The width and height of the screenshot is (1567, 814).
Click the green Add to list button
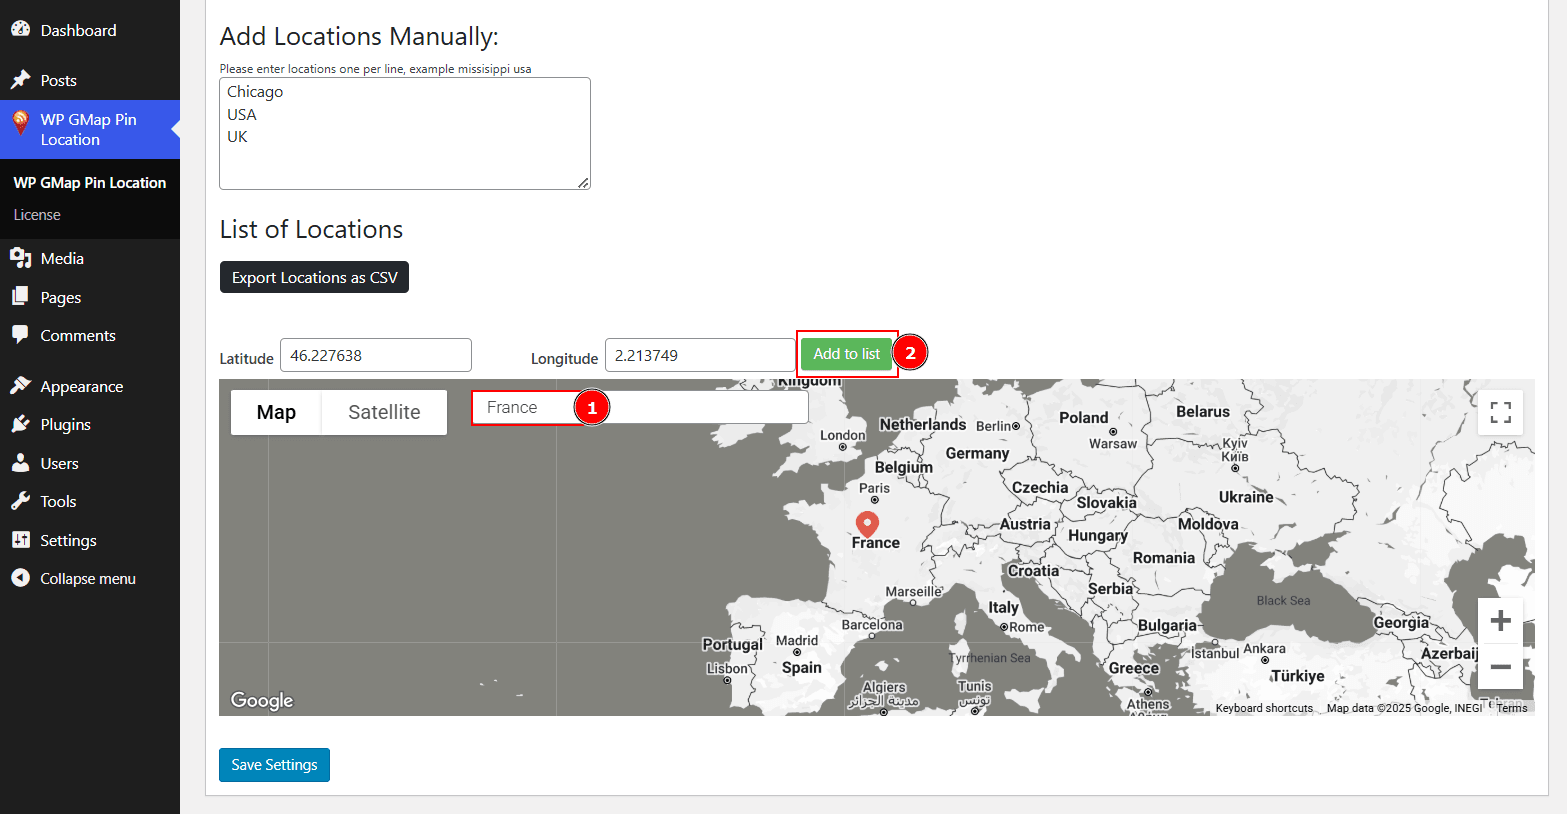click(846, 354)
